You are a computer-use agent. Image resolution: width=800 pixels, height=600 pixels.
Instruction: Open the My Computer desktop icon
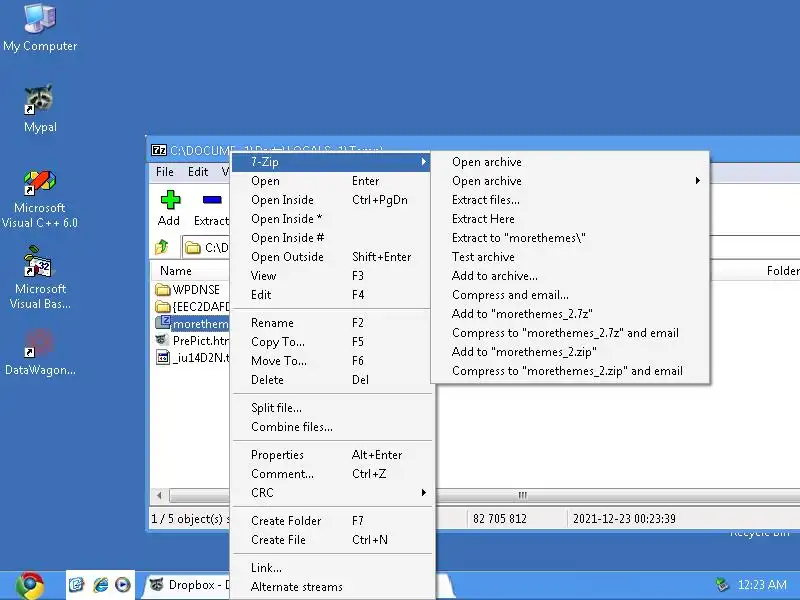[40, 28]
